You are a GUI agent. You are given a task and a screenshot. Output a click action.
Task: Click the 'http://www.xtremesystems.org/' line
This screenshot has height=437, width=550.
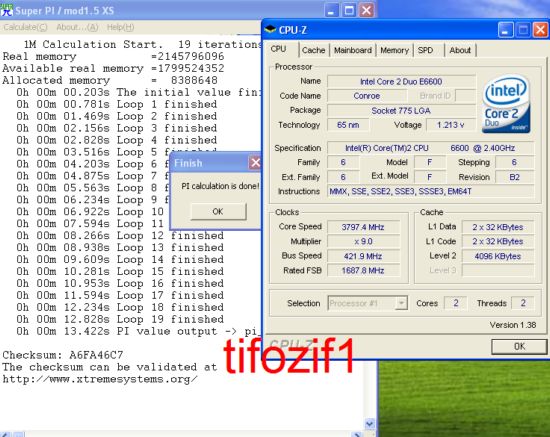click(100, 379)
